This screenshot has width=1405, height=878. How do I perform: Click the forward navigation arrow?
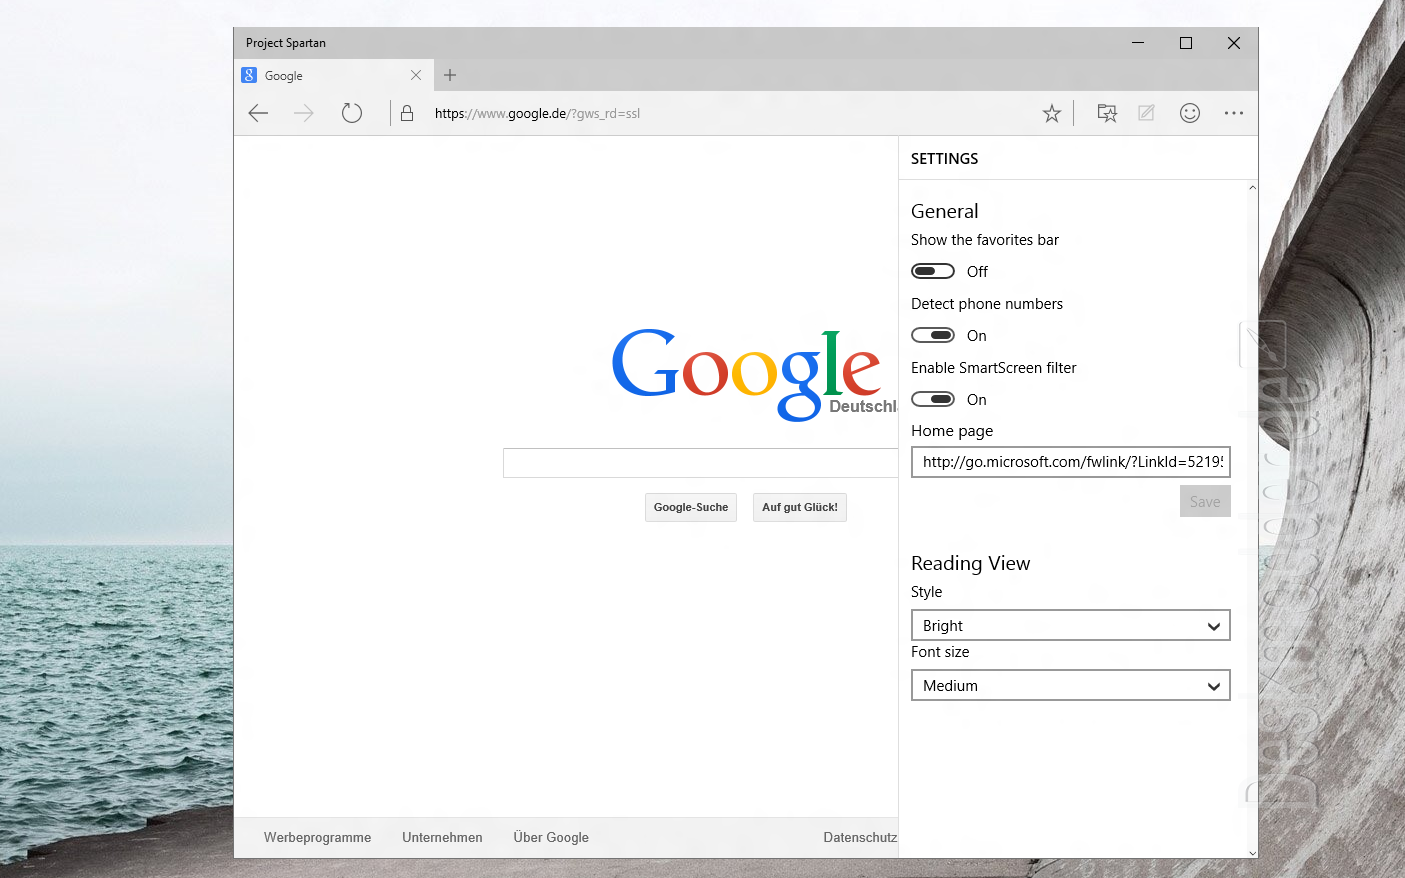pos(304,113)
